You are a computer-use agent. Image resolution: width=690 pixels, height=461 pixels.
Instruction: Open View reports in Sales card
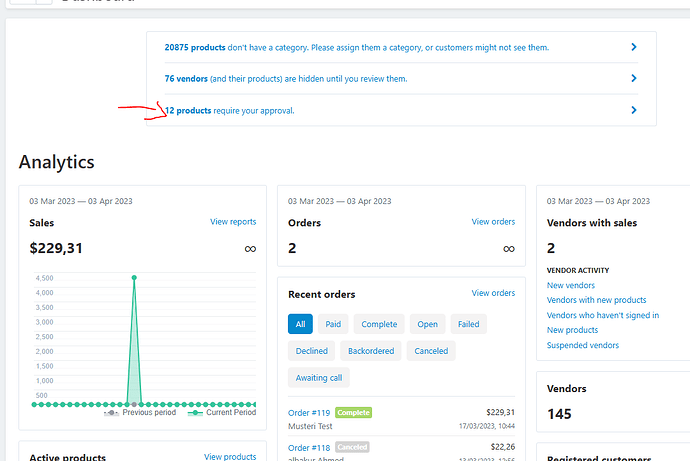(233, 222)
